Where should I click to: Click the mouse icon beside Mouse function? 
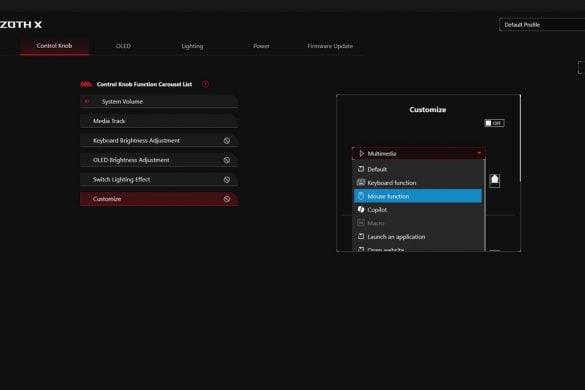click(x=361, y=196)
